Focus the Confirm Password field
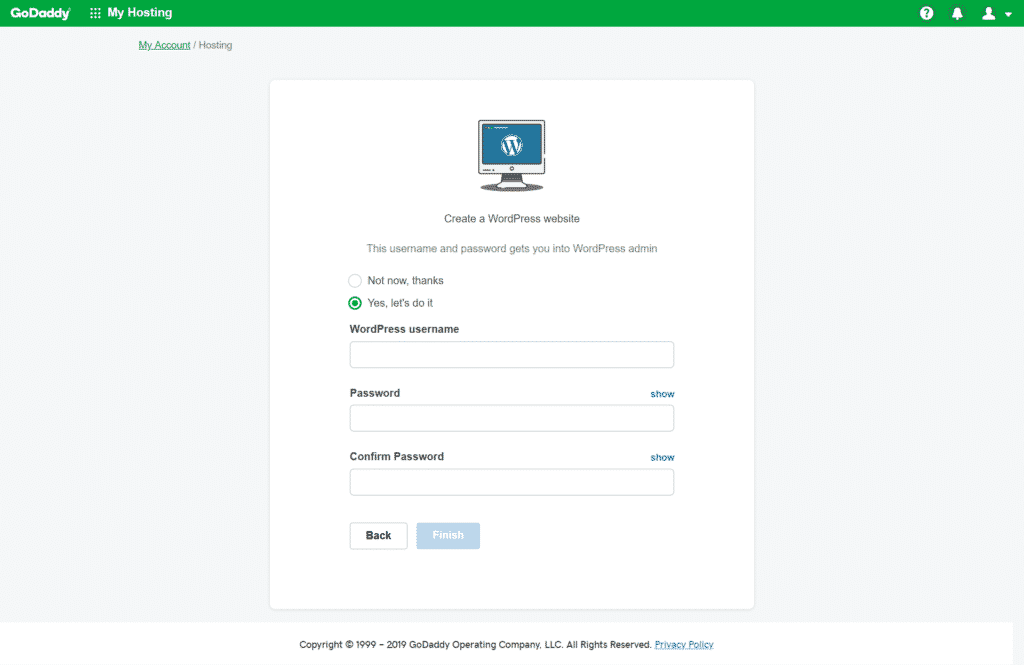1024x665 pixels. coord(511,482)
